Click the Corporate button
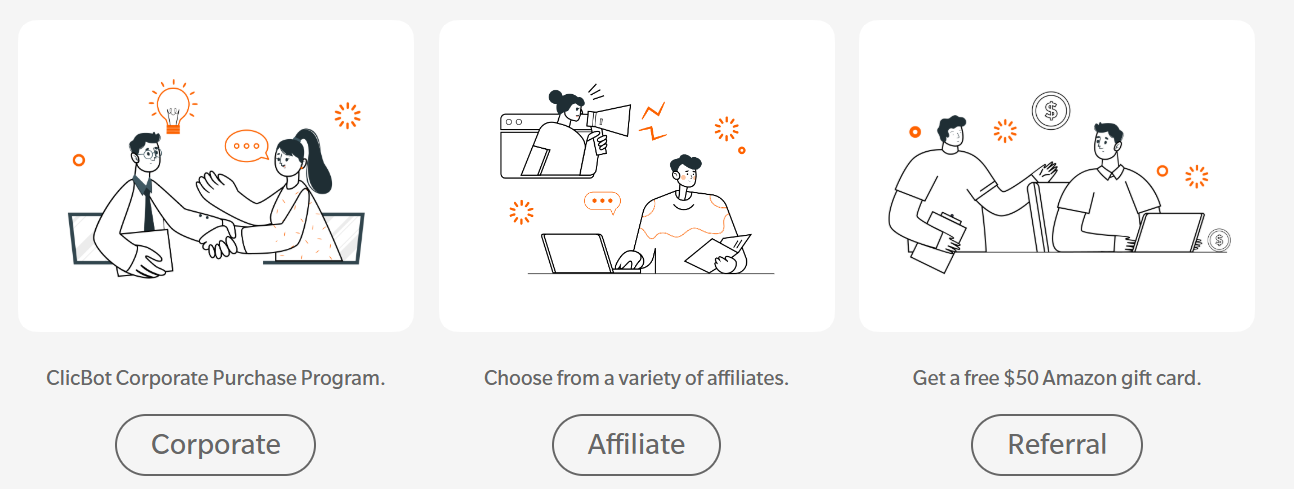The width and height of the screenshot is (1294, 489). click(x=215, y=444)
